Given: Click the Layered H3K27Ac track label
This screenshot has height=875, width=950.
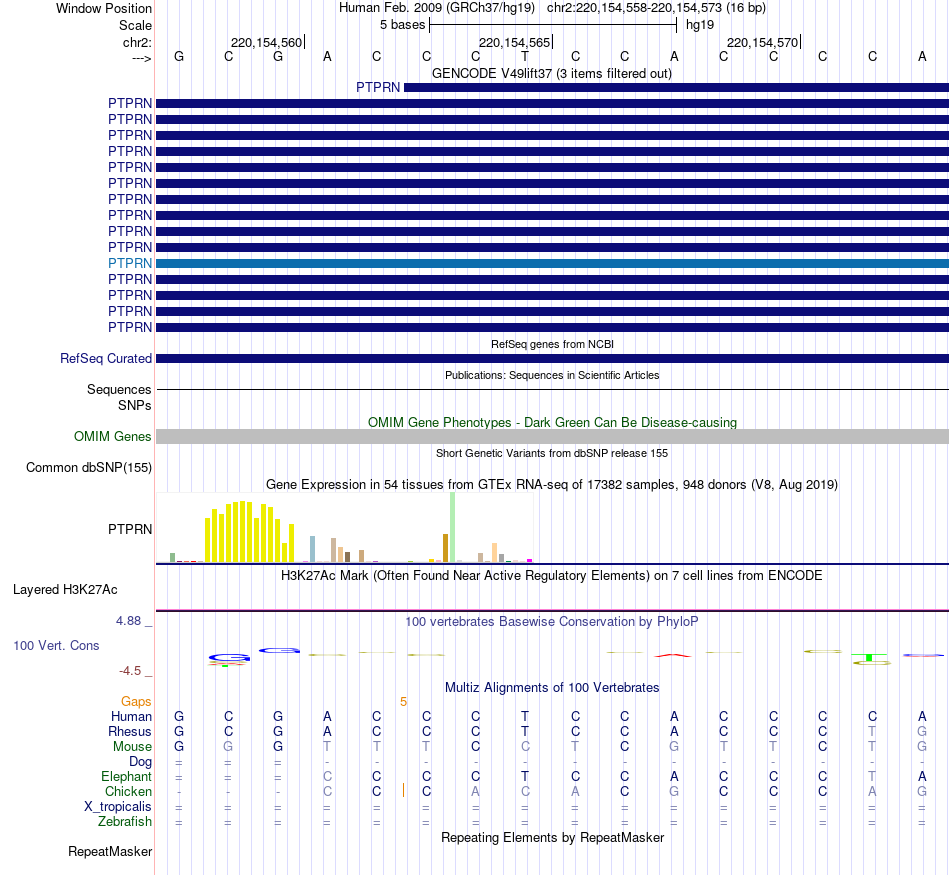Looking at the screenshot, I should [65, 590].
